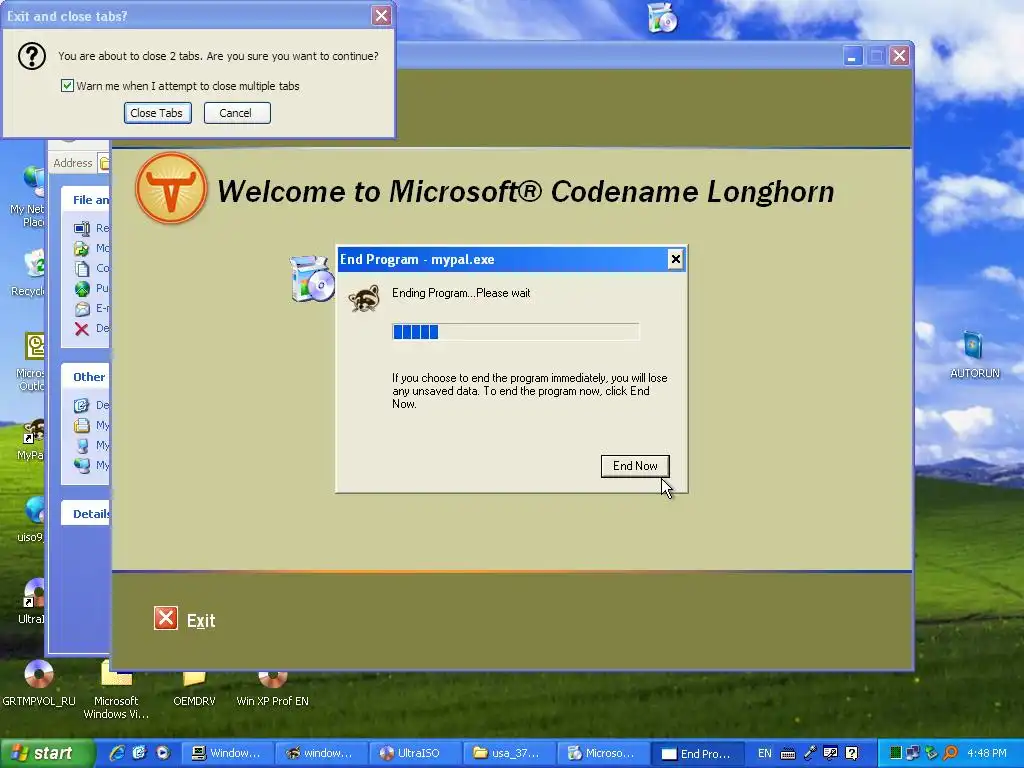Switch to the window... MyPal taskbar button

[x=321, y=753]
